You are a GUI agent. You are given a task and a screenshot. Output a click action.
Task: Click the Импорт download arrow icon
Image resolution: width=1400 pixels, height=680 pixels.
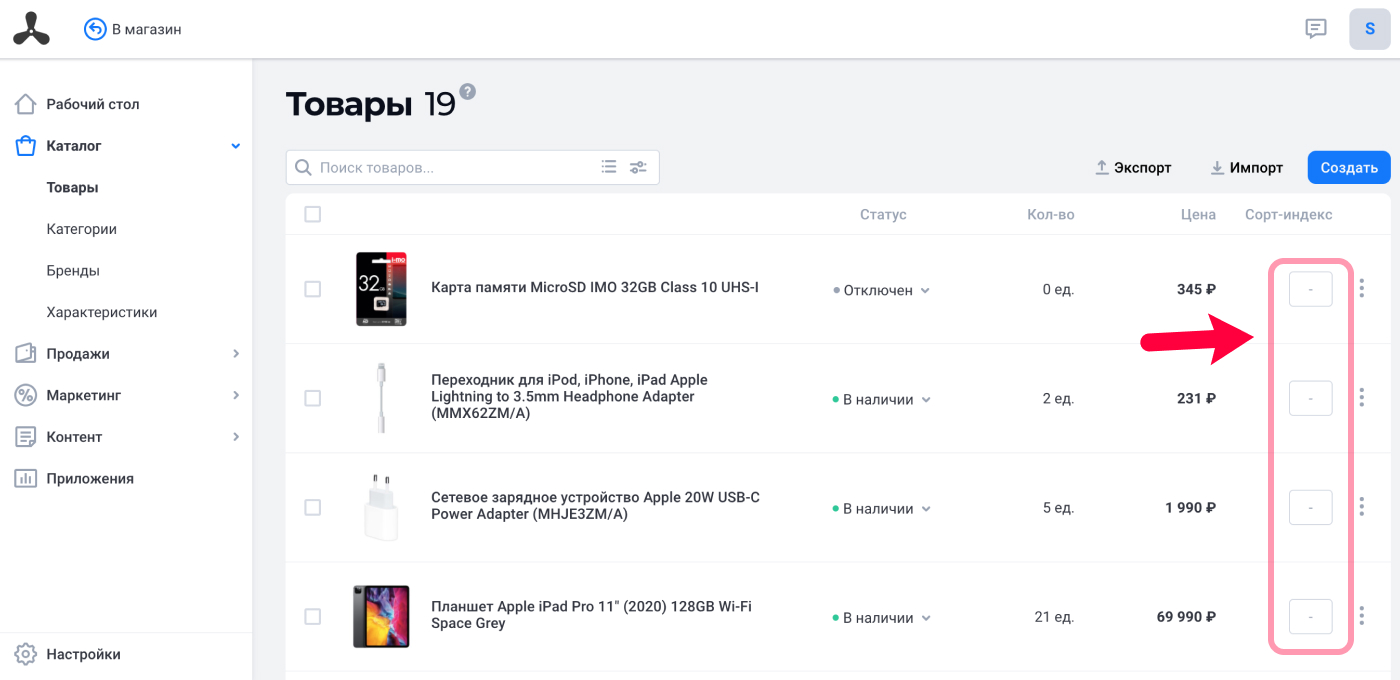(x=1217, y=168)
